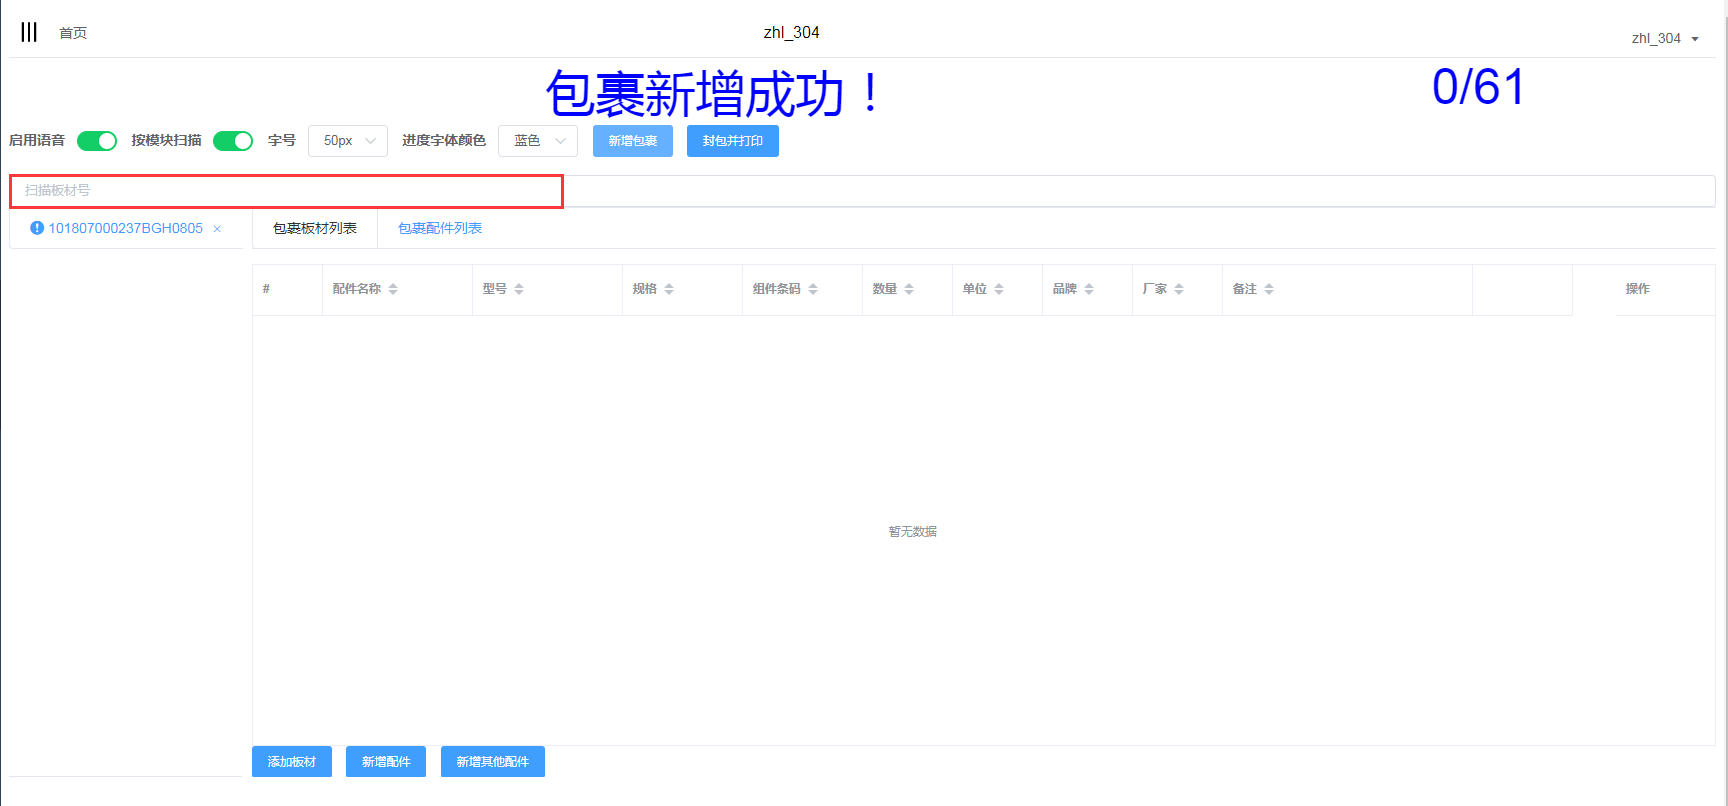1728x806 pixels.
Task: Click the 新增包裹 button
Action: pos(633,141)
